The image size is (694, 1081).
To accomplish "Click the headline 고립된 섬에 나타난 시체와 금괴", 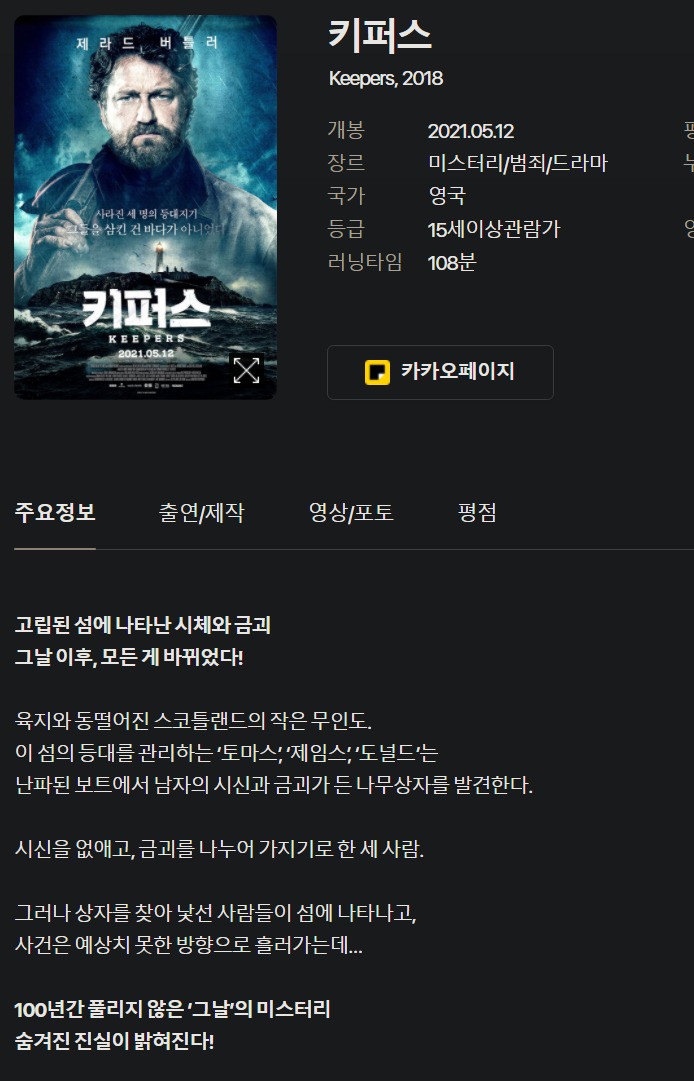I will (x=143, y=625).
